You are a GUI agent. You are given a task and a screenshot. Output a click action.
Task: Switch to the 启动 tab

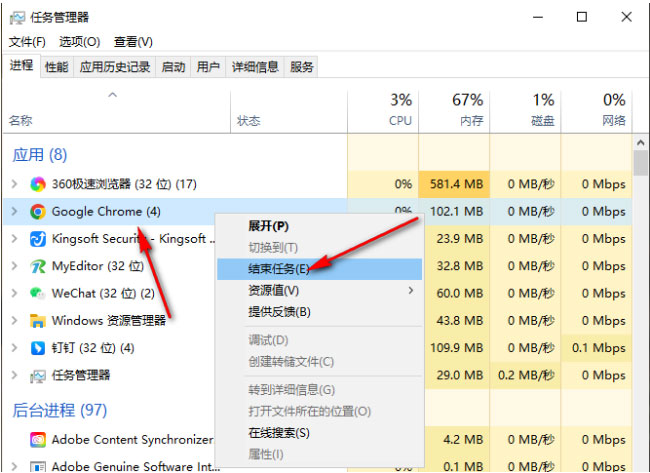[173, 67]
